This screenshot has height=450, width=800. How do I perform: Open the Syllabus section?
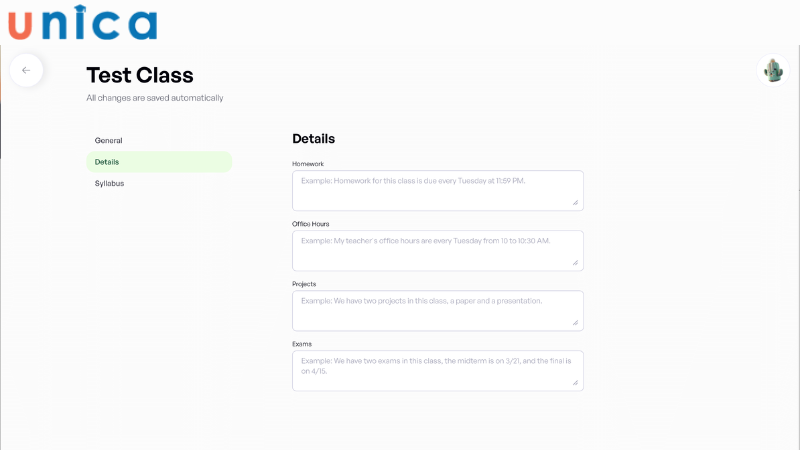point(110,183)
